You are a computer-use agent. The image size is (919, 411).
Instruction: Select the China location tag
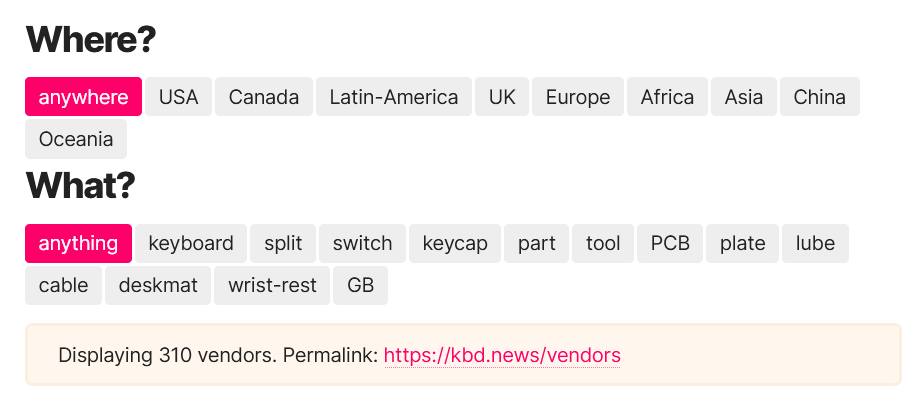819,97
